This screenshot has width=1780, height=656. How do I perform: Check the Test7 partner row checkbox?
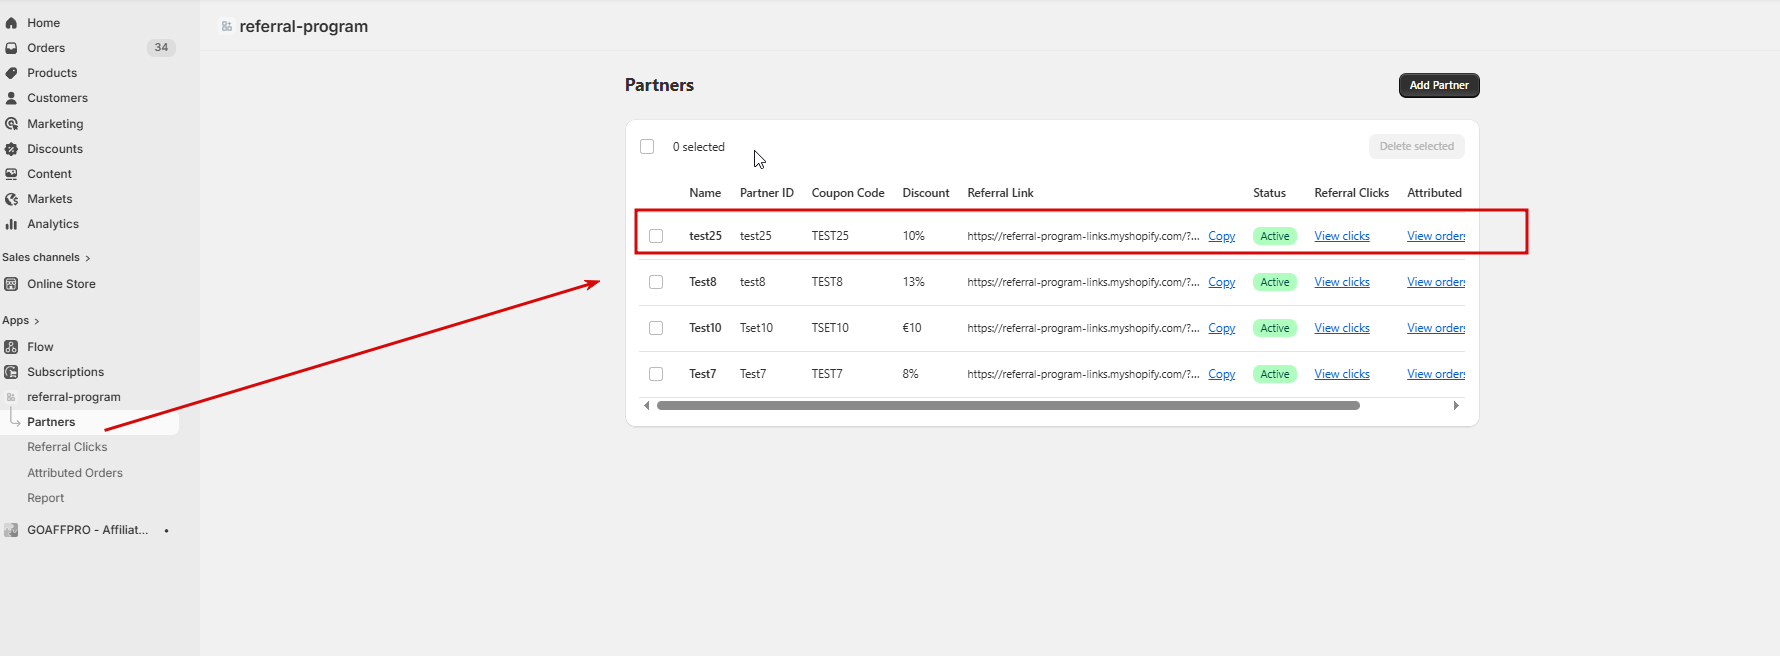[x=656, y=374]
